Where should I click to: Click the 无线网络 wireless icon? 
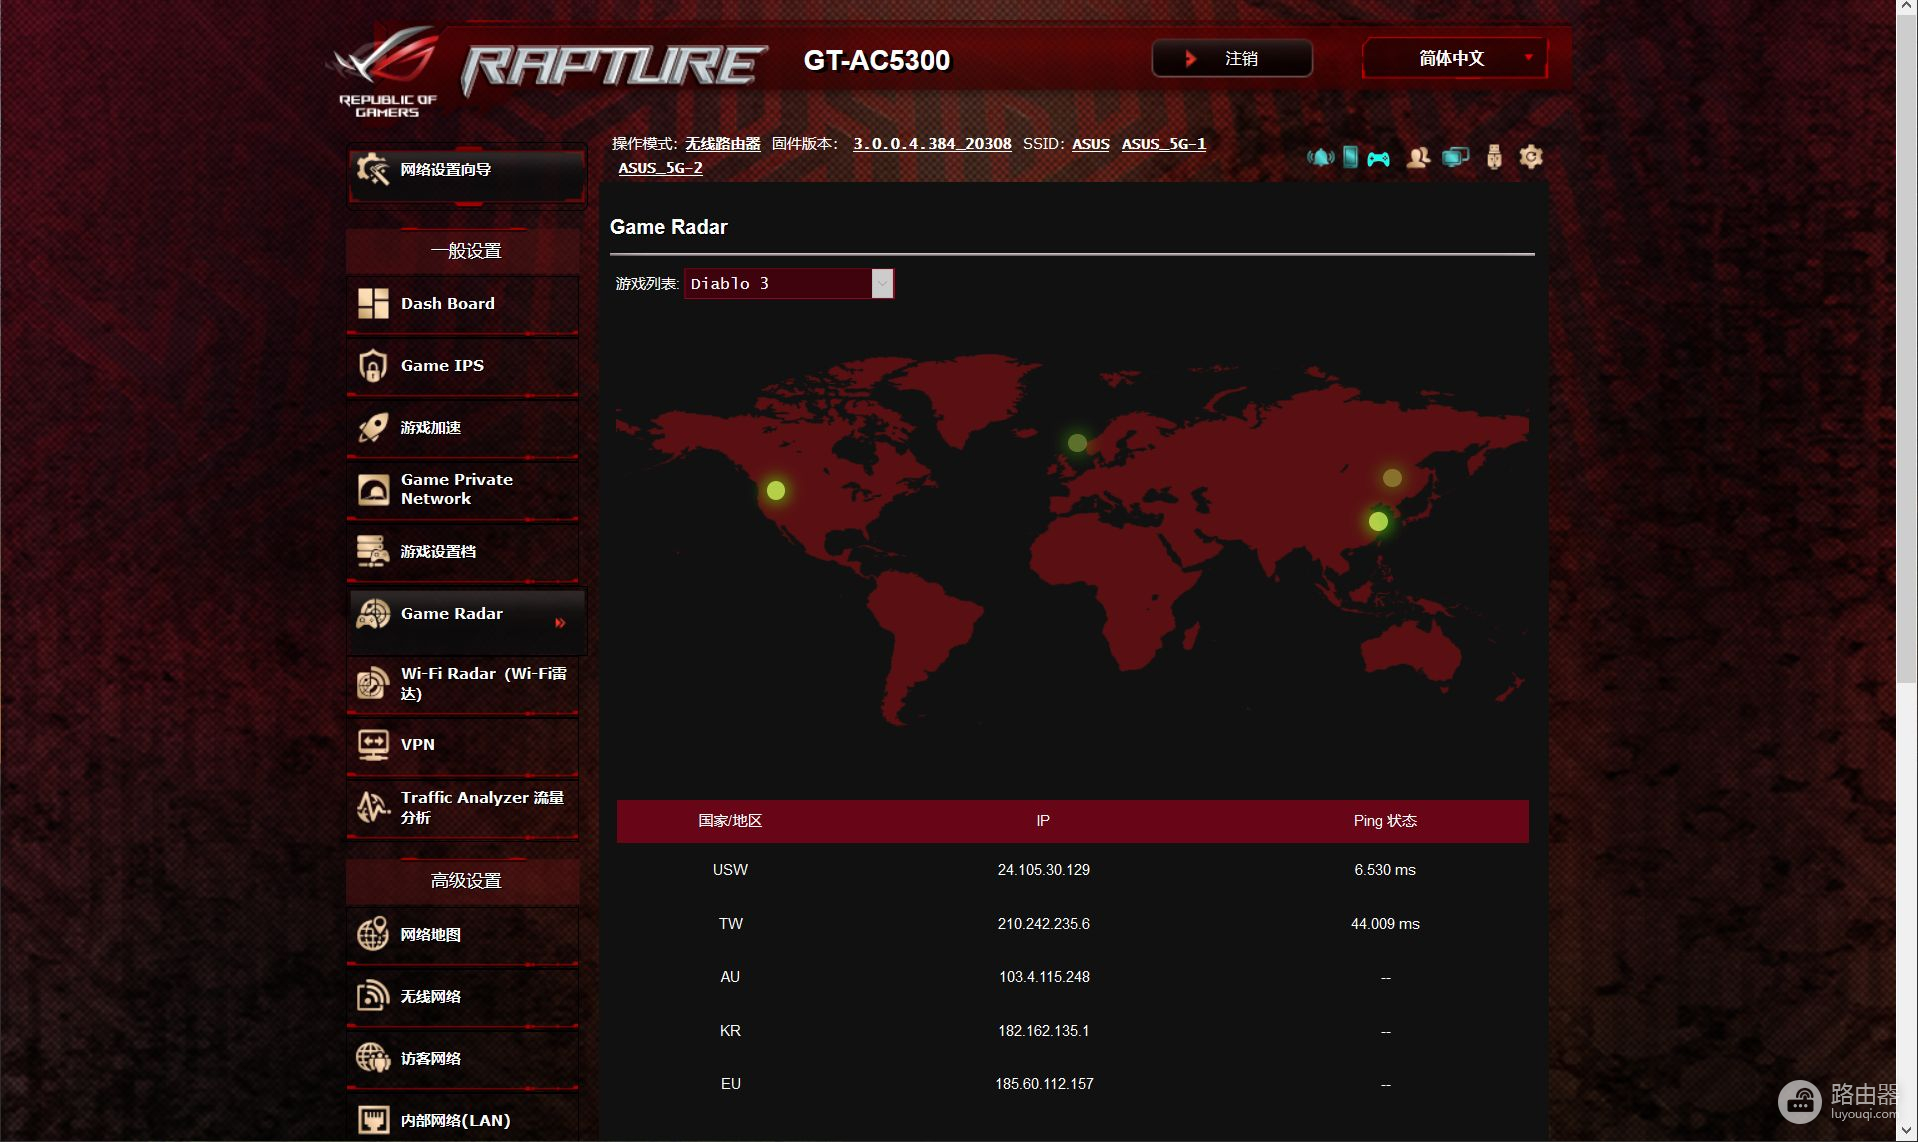[x=373, y=996]
